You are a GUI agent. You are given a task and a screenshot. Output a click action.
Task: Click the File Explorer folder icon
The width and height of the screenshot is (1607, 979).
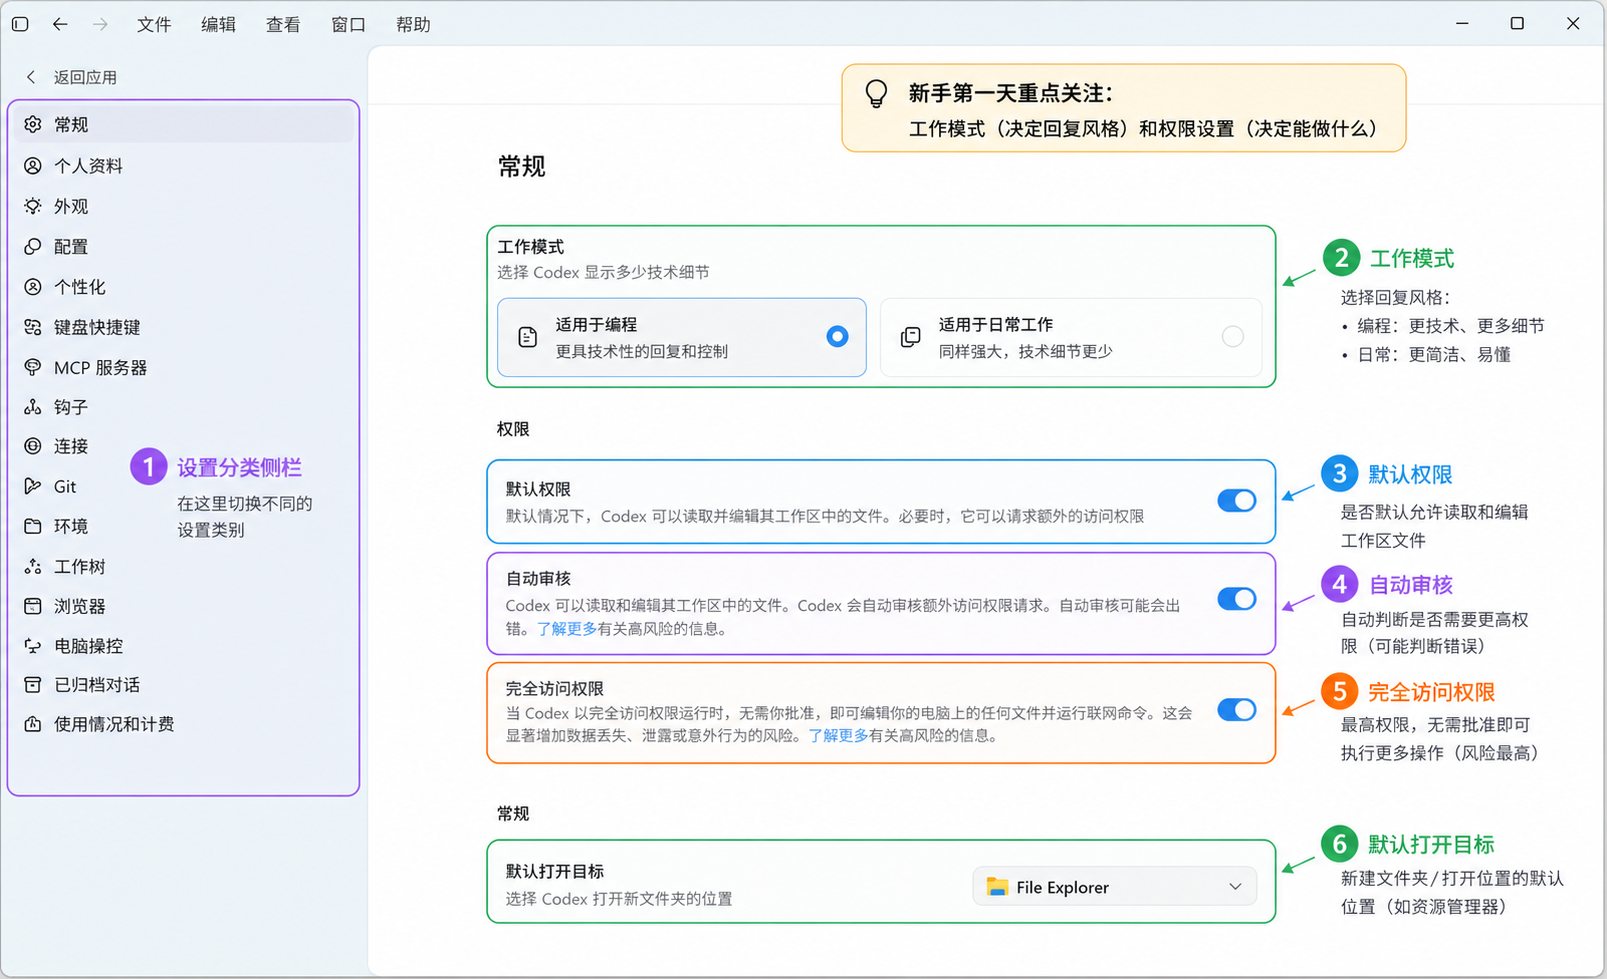pyautogui.click(x=997, y=887)
